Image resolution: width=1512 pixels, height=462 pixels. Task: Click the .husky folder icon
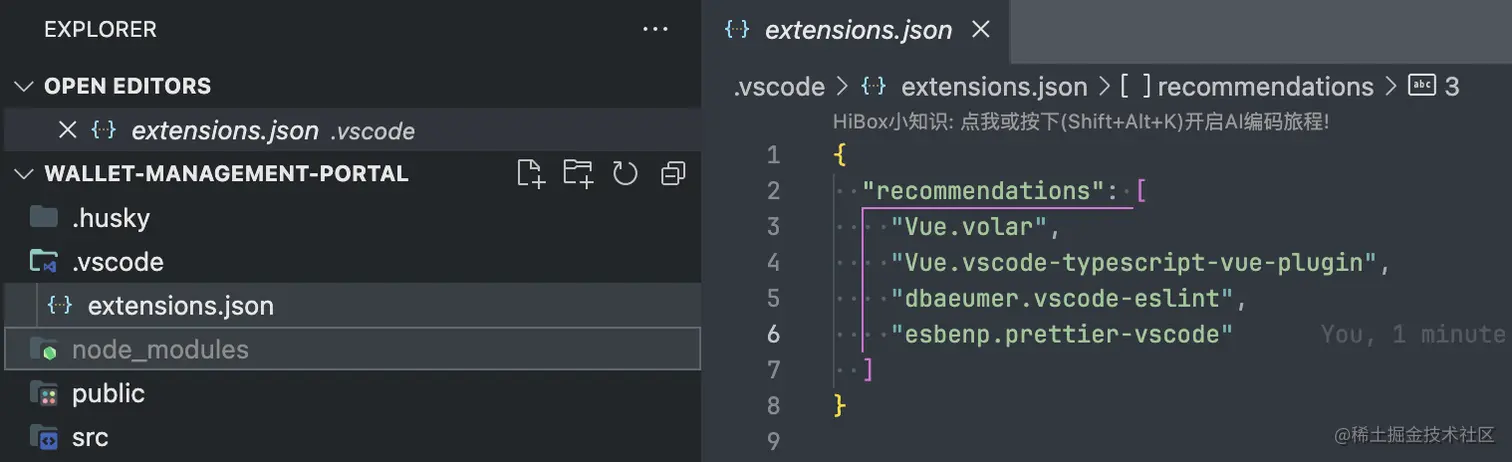coord(43,218)
